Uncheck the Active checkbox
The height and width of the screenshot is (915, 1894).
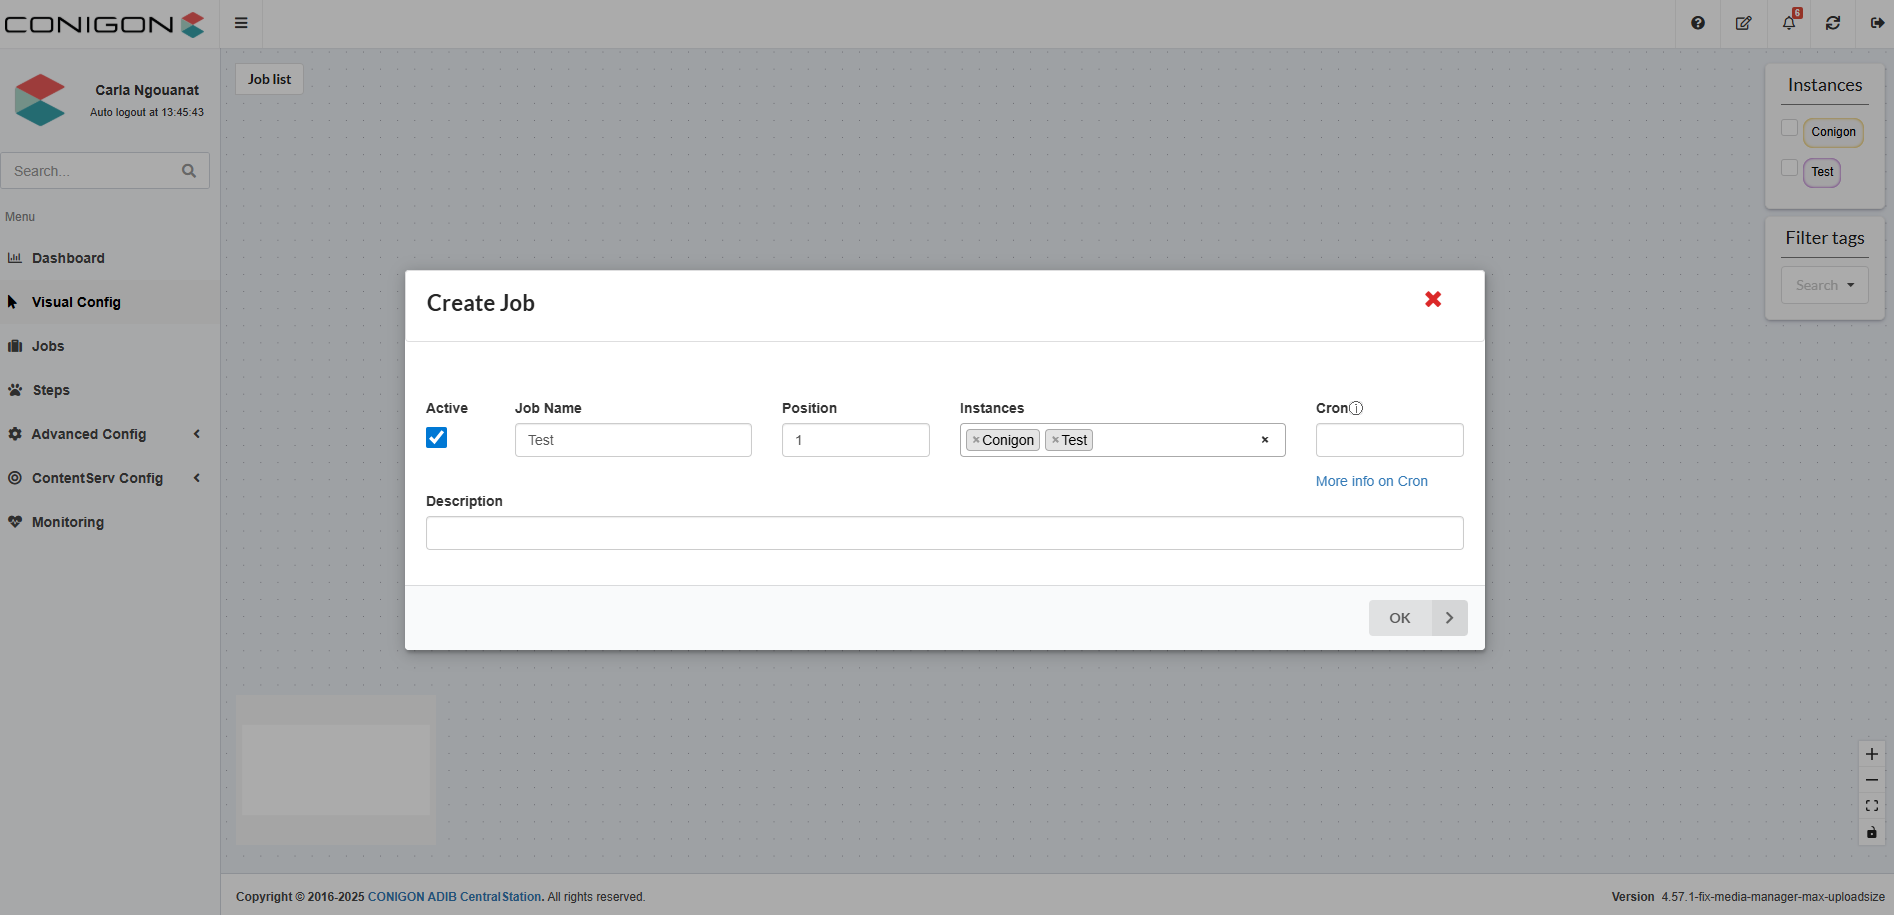coord(437,438)
